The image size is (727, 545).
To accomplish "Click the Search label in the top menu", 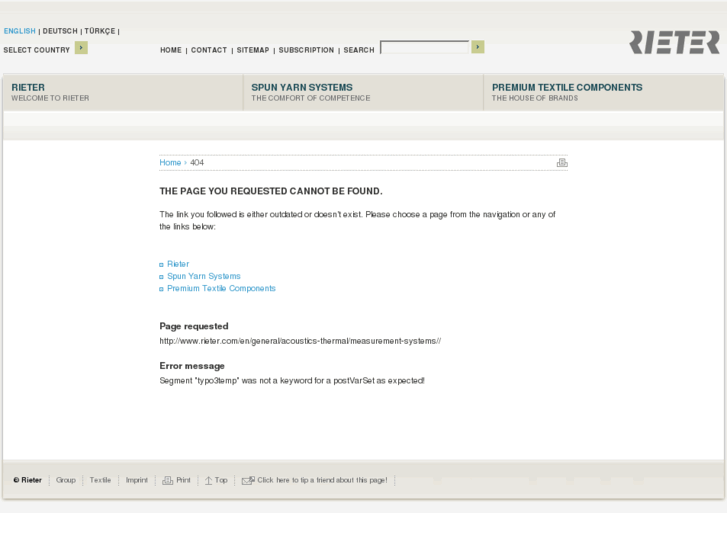I will [359, 50].
